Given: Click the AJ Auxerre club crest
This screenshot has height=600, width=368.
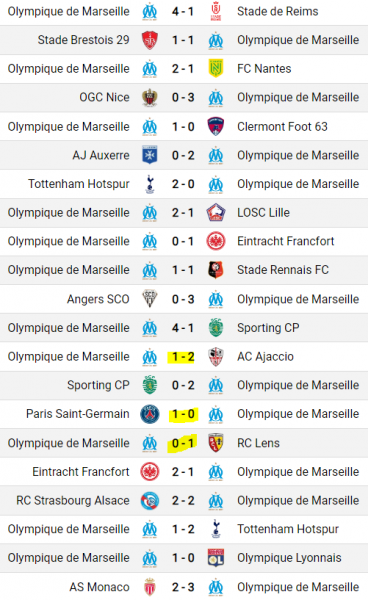Looking at the screenshot, I should (150, 155).
